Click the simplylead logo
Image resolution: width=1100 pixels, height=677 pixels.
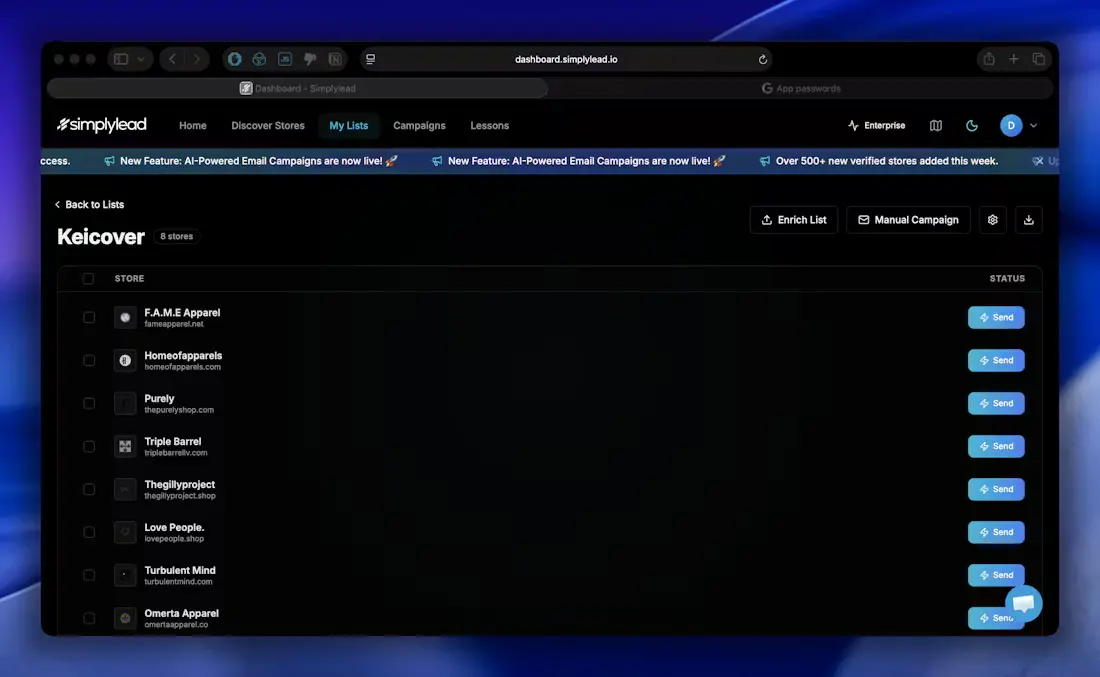[102, 125]
